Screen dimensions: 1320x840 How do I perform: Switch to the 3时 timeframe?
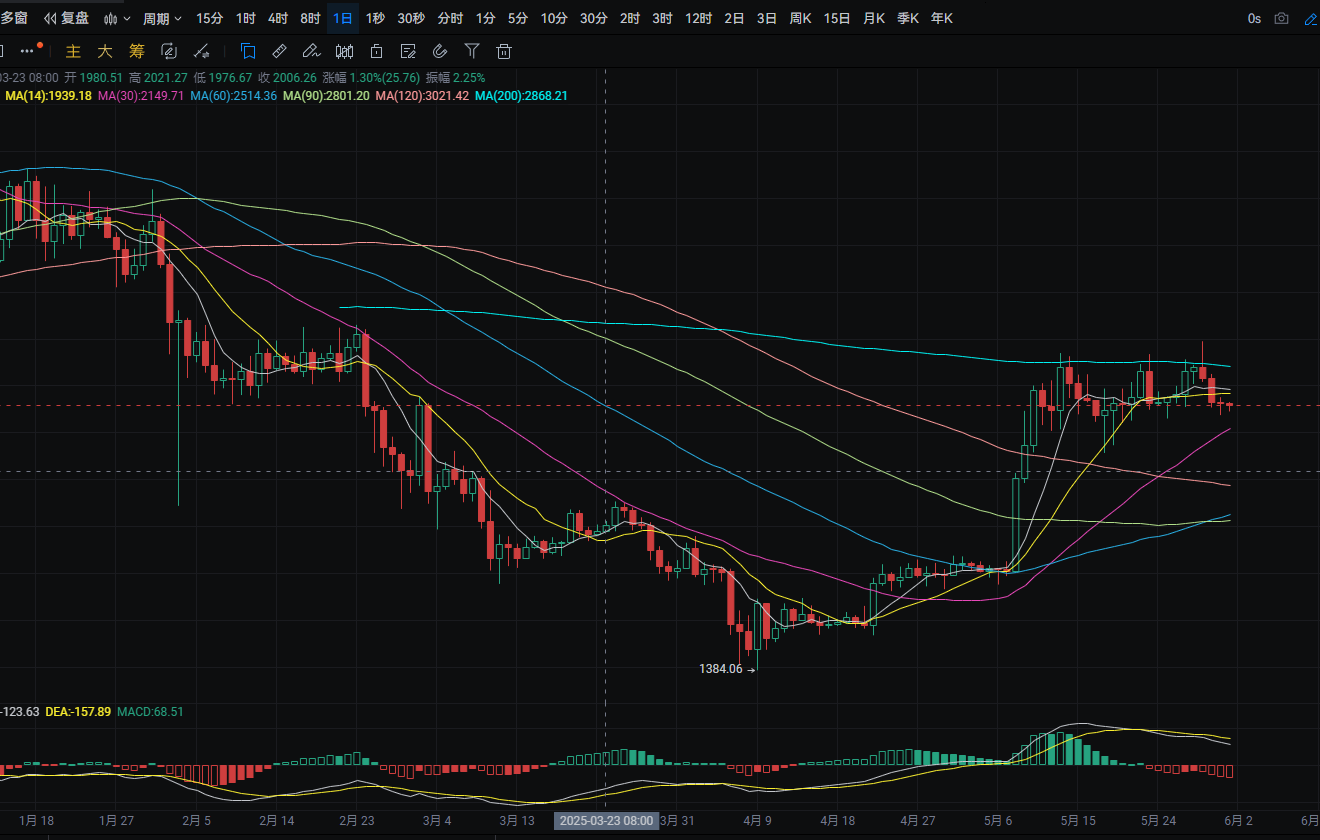click(x=662, y=18)
